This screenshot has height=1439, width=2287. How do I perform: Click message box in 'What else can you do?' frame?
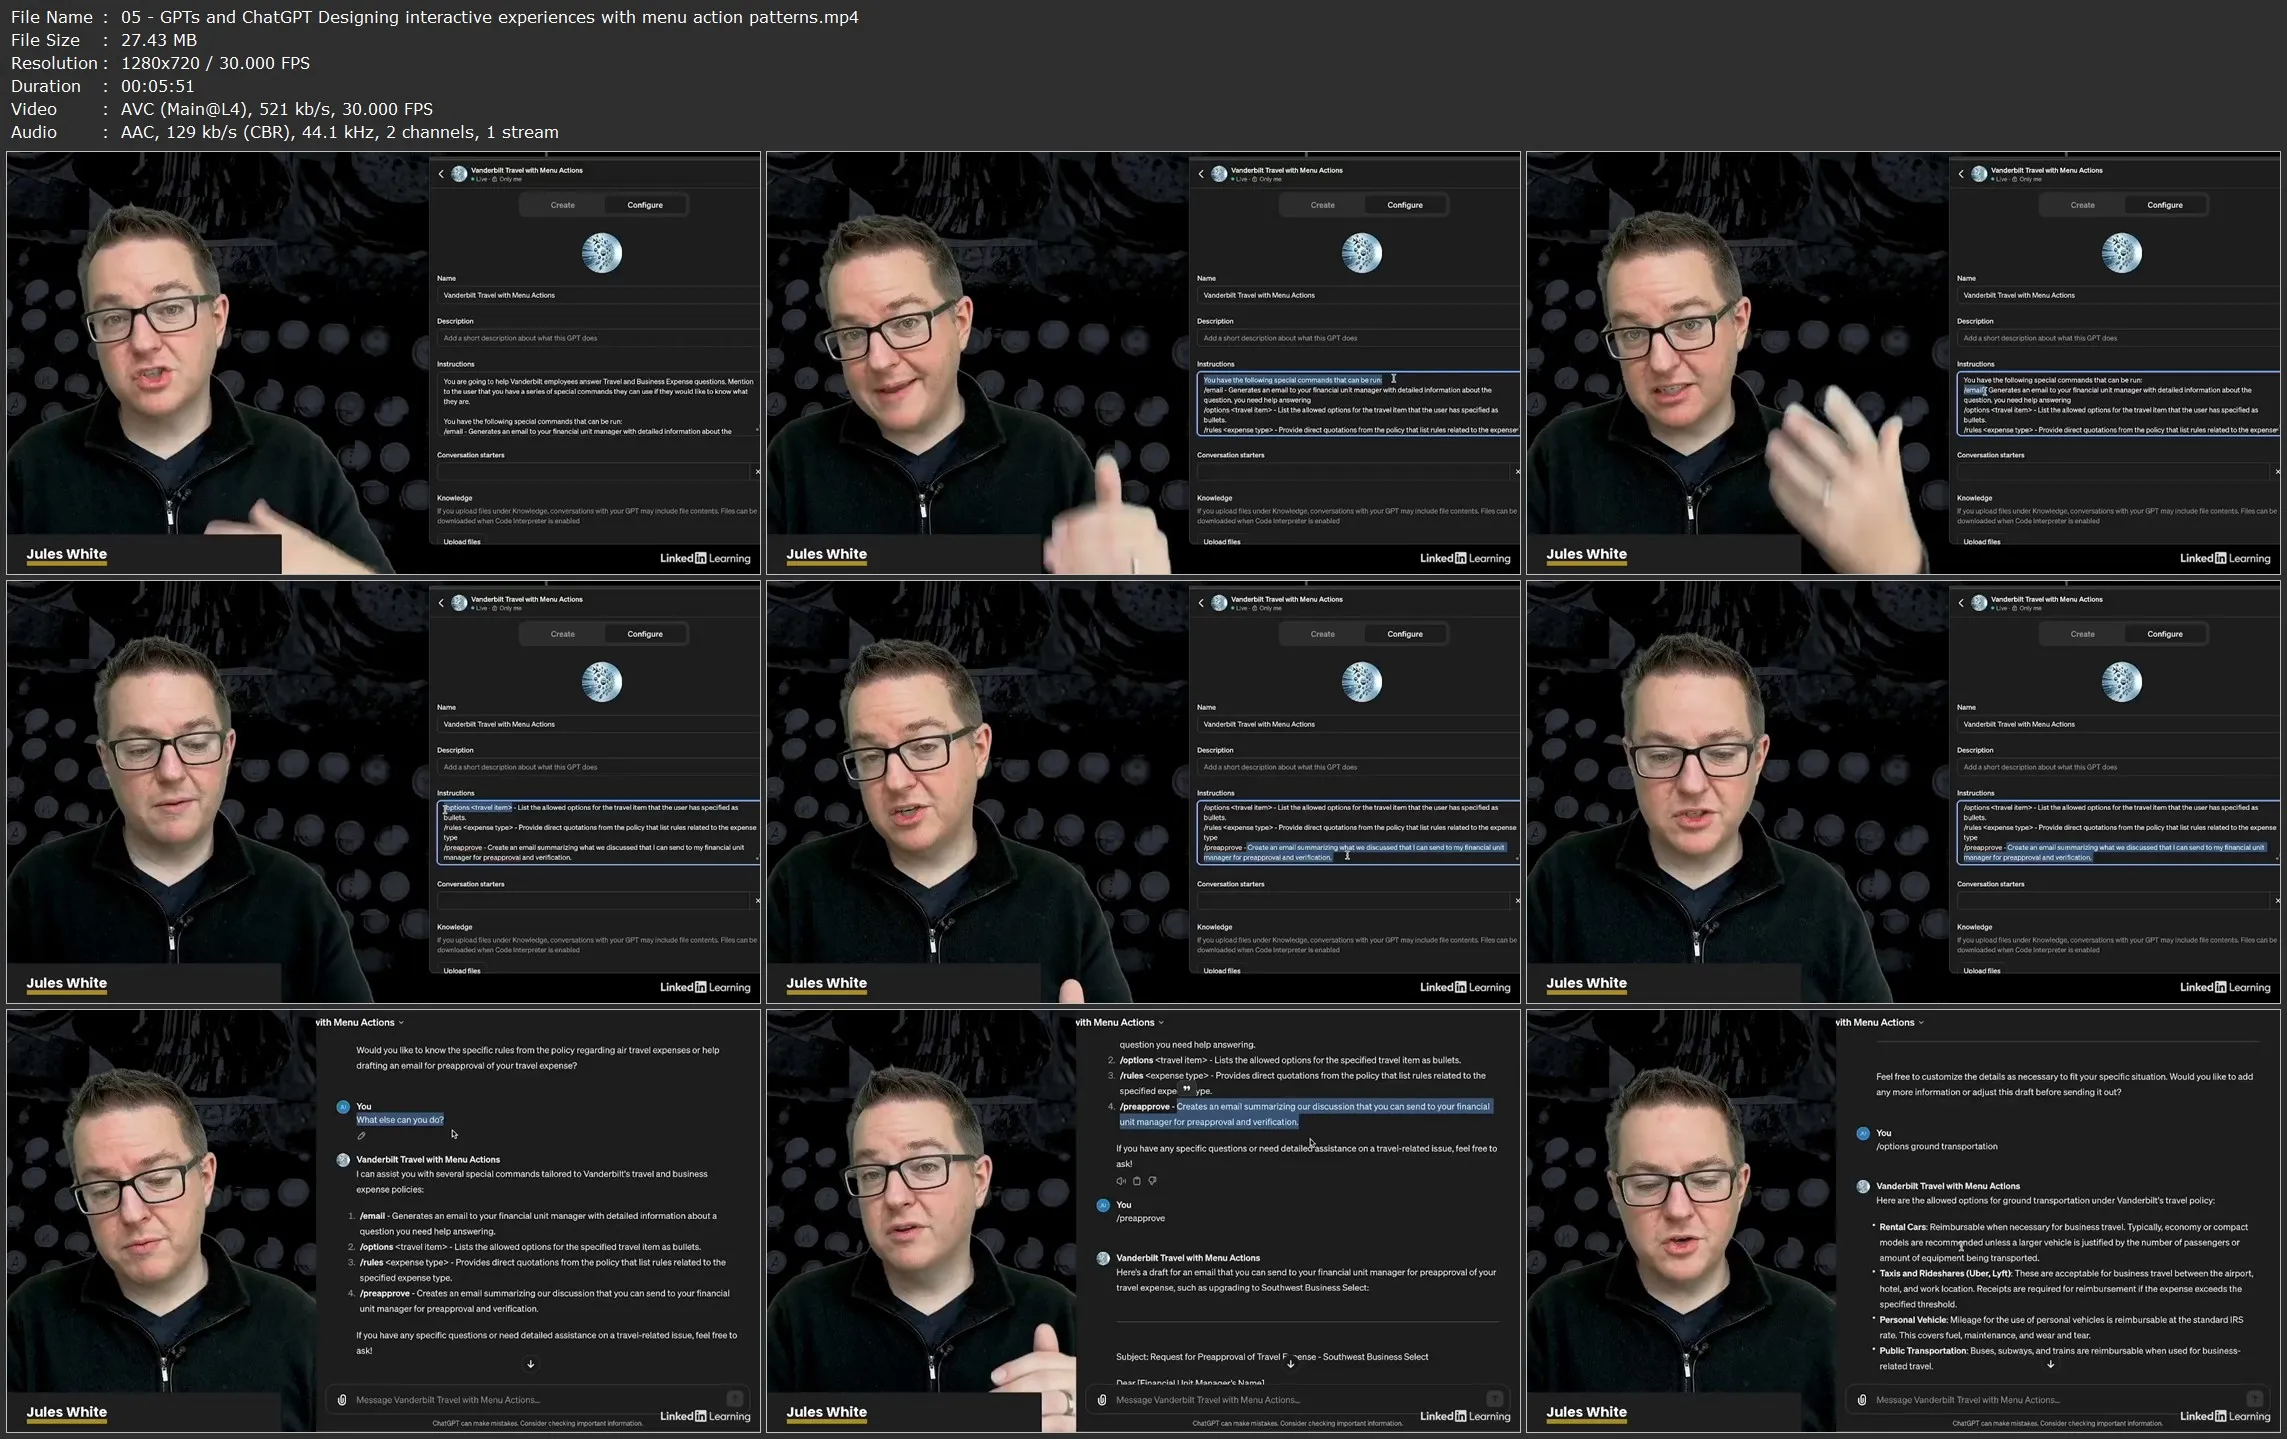[x=537, y=1400]
